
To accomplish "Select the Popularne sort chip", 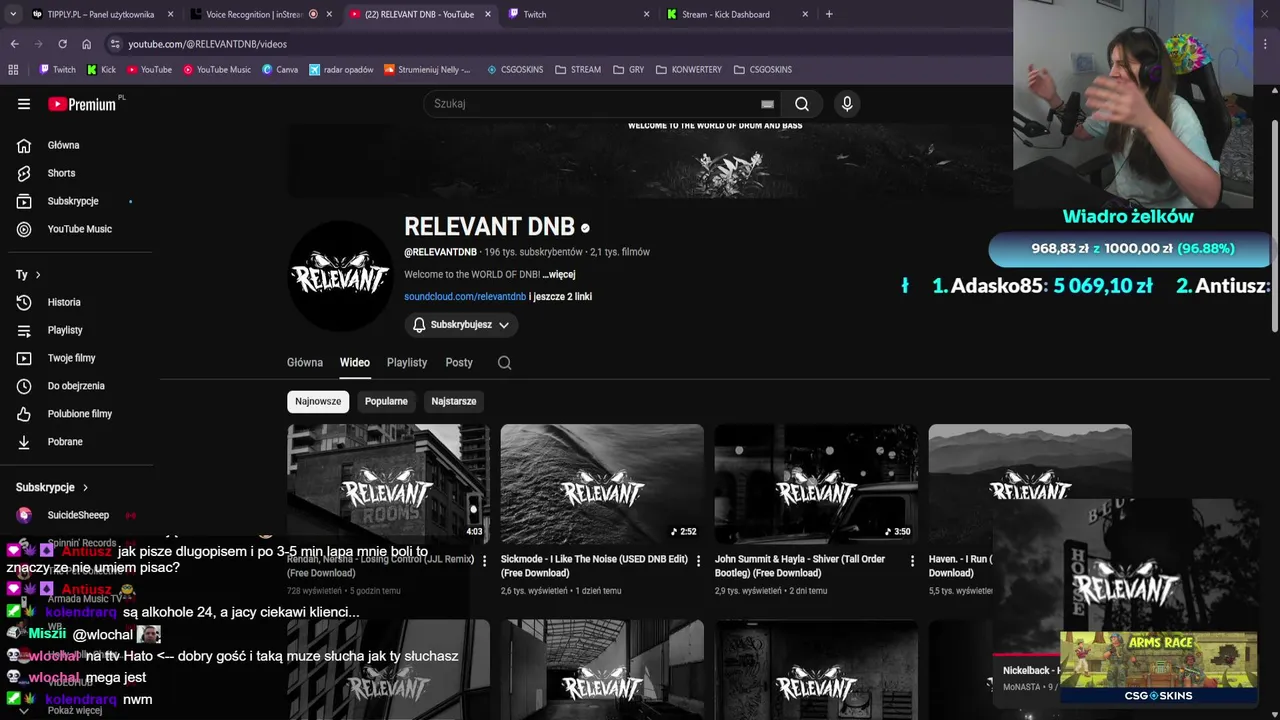I will coord(386,401).
